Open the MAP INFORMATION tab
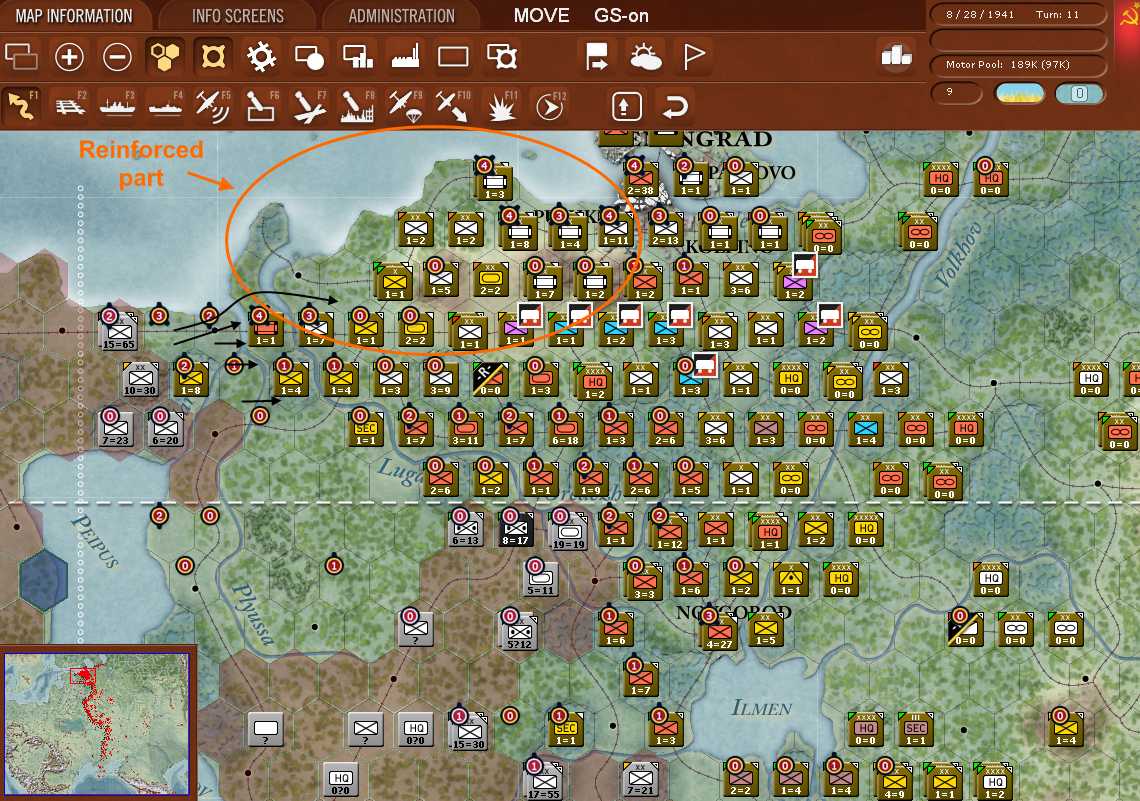 click(74, 15)
